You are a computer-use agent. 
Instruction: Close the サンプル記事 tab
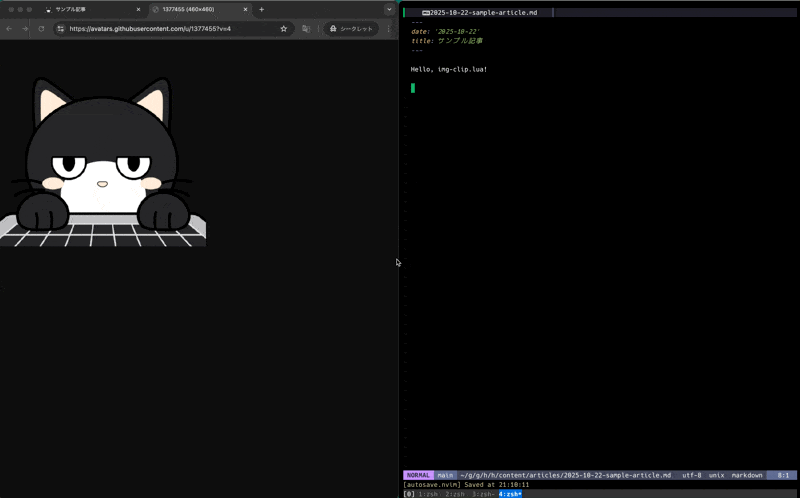pos(138,10)
